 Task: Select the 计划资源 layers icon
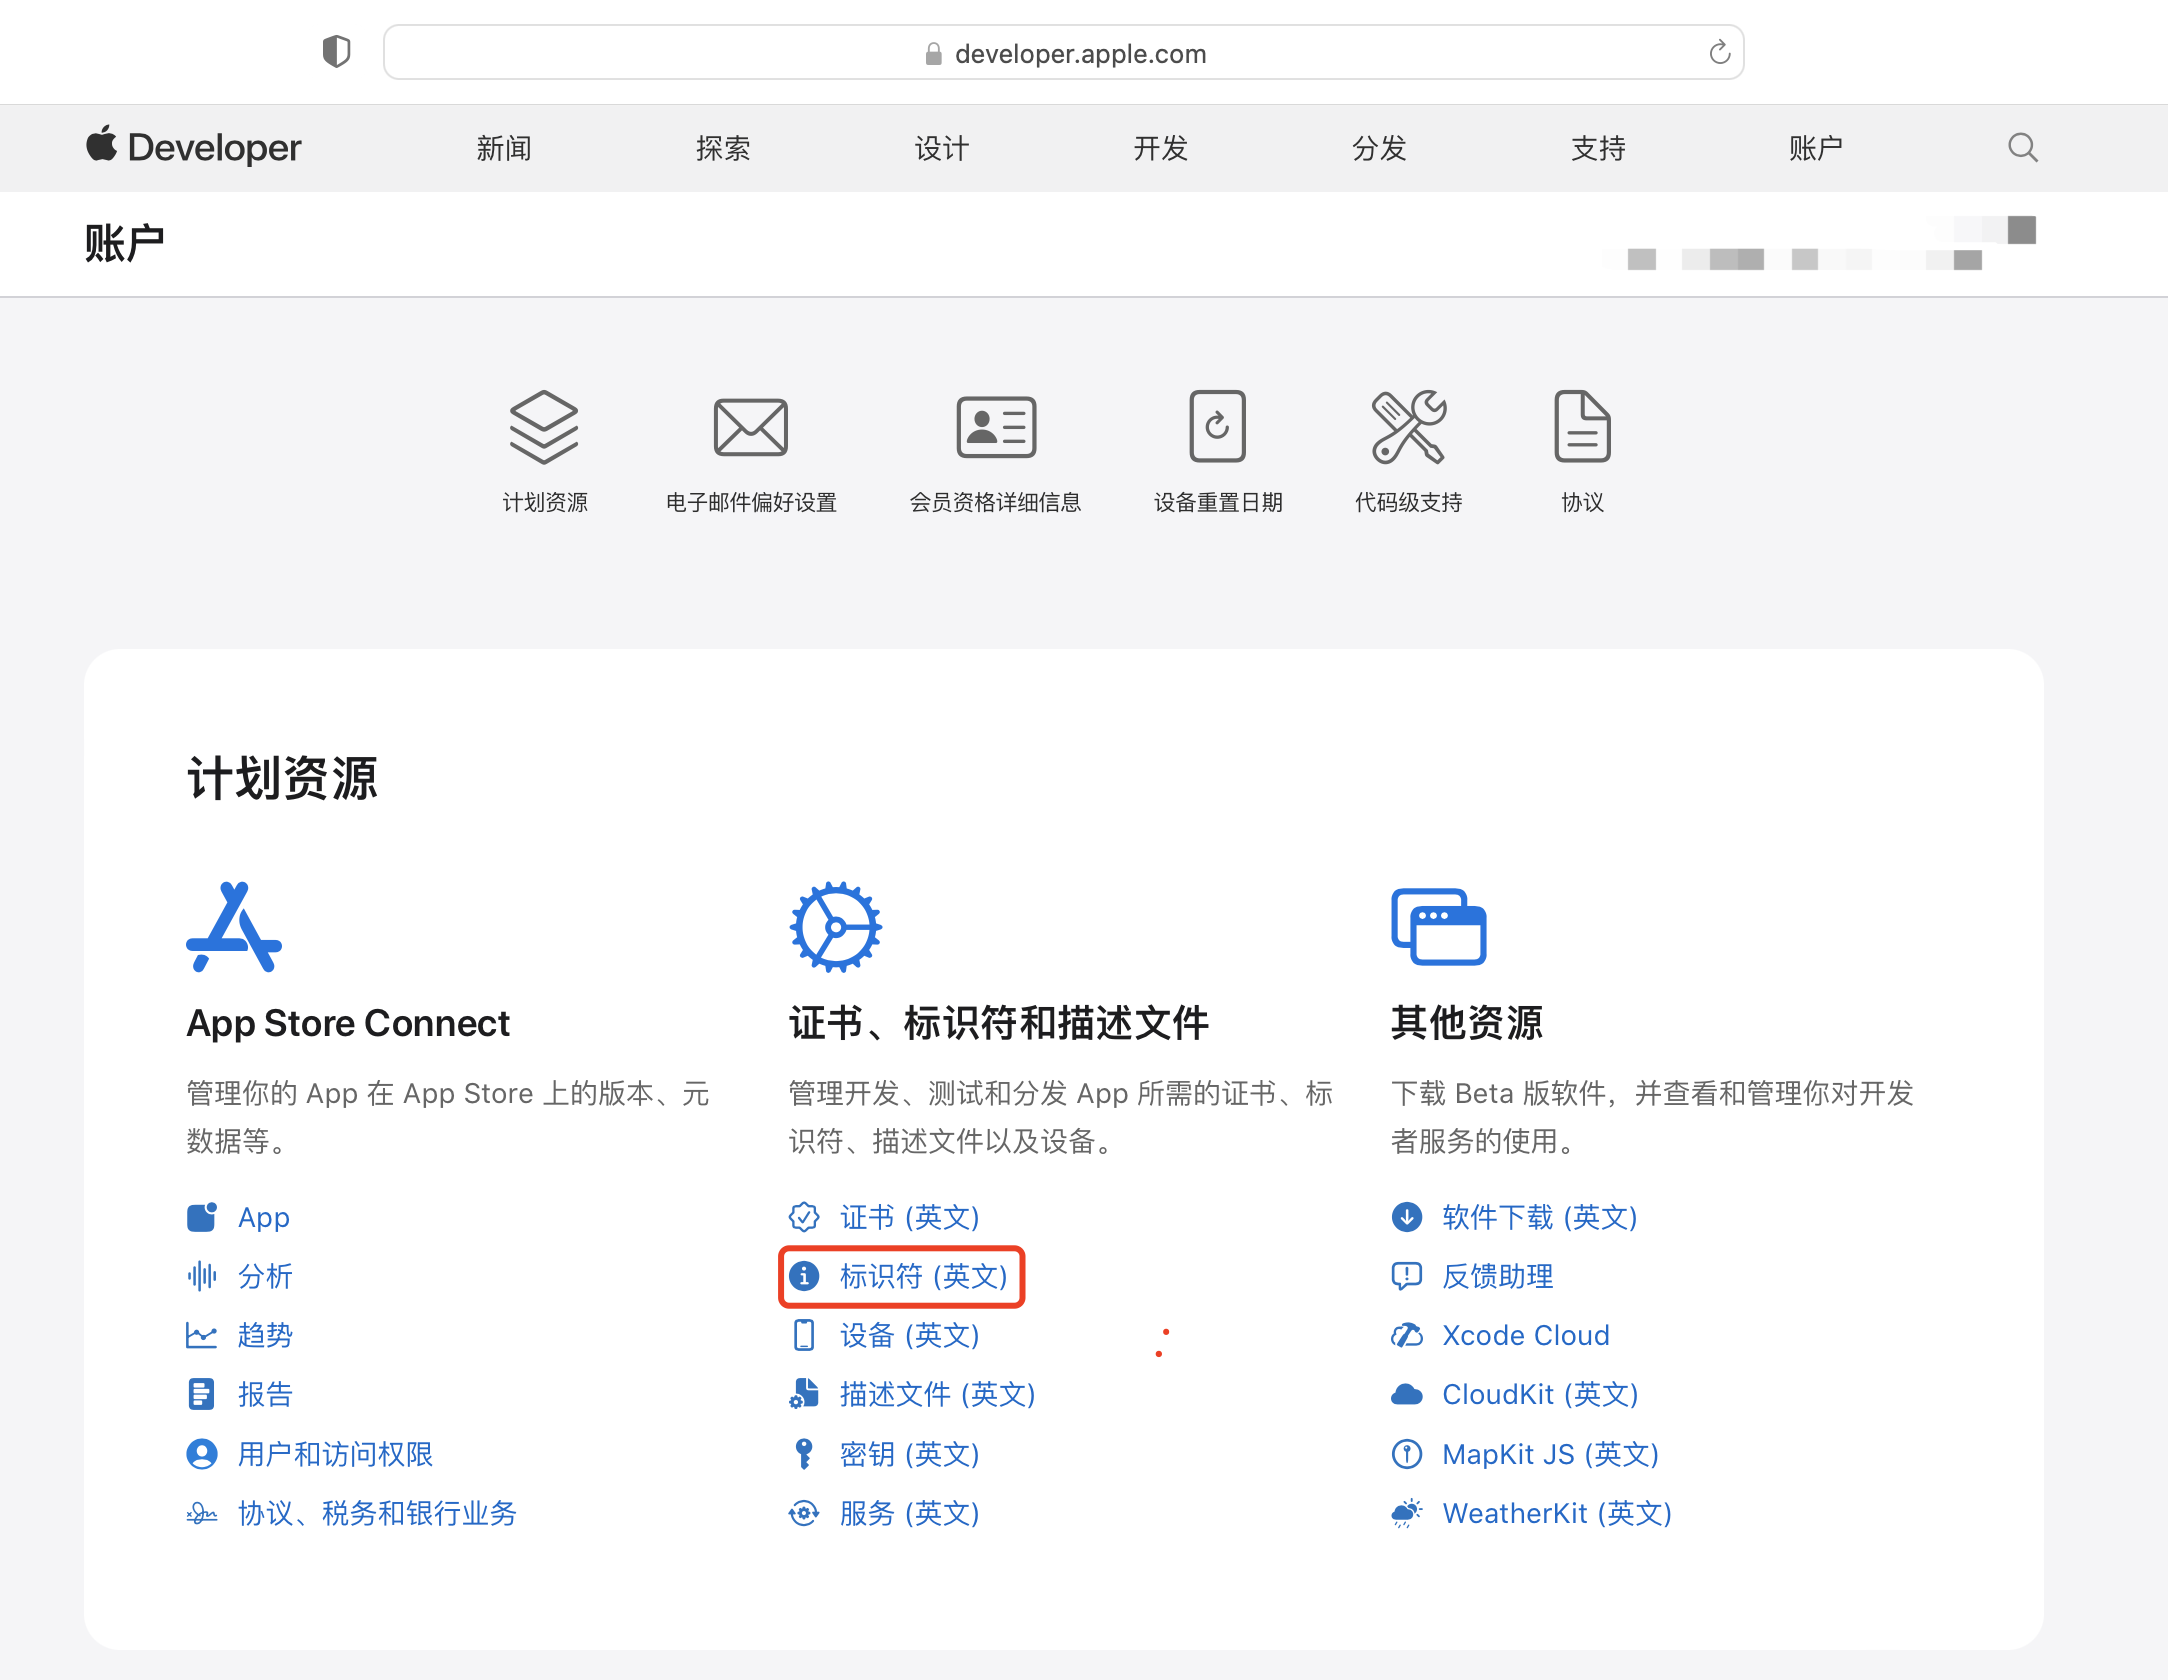[544, 427]
